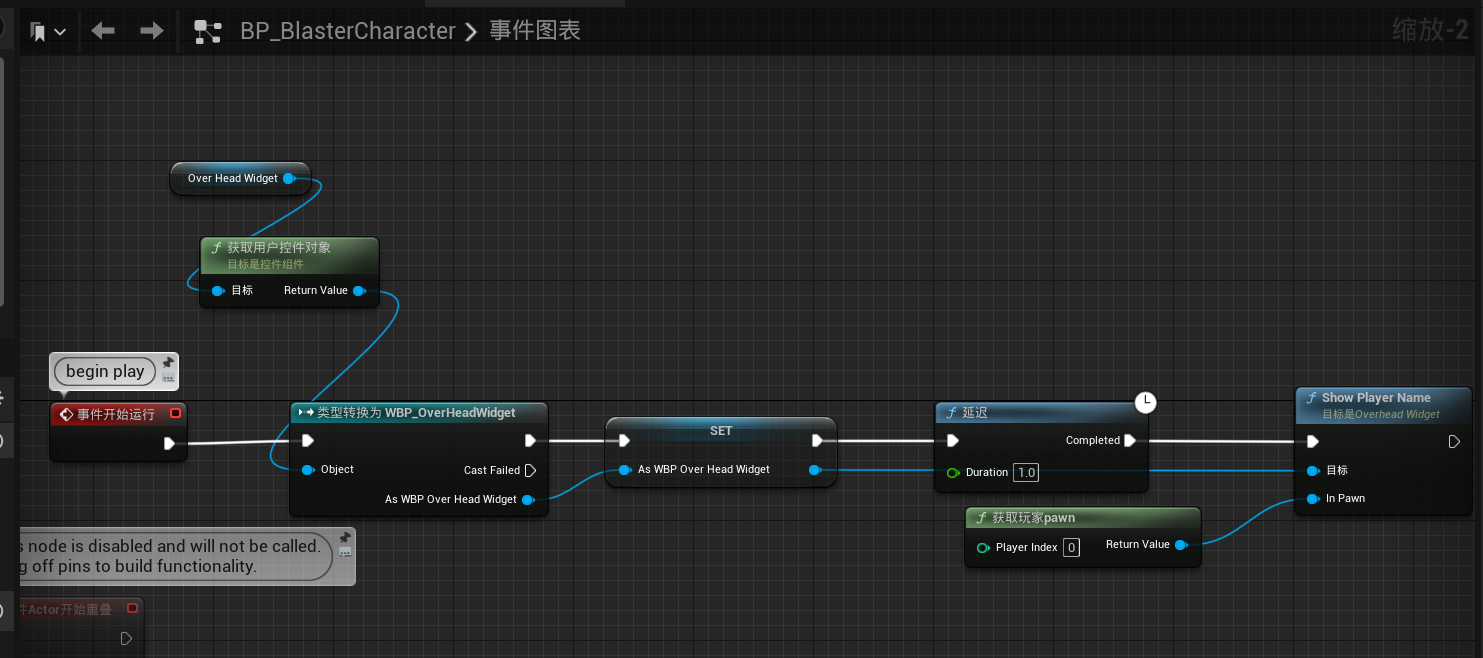Select BP_BlasterCharacter in the breadcrumb

click(x=347, y=31)
